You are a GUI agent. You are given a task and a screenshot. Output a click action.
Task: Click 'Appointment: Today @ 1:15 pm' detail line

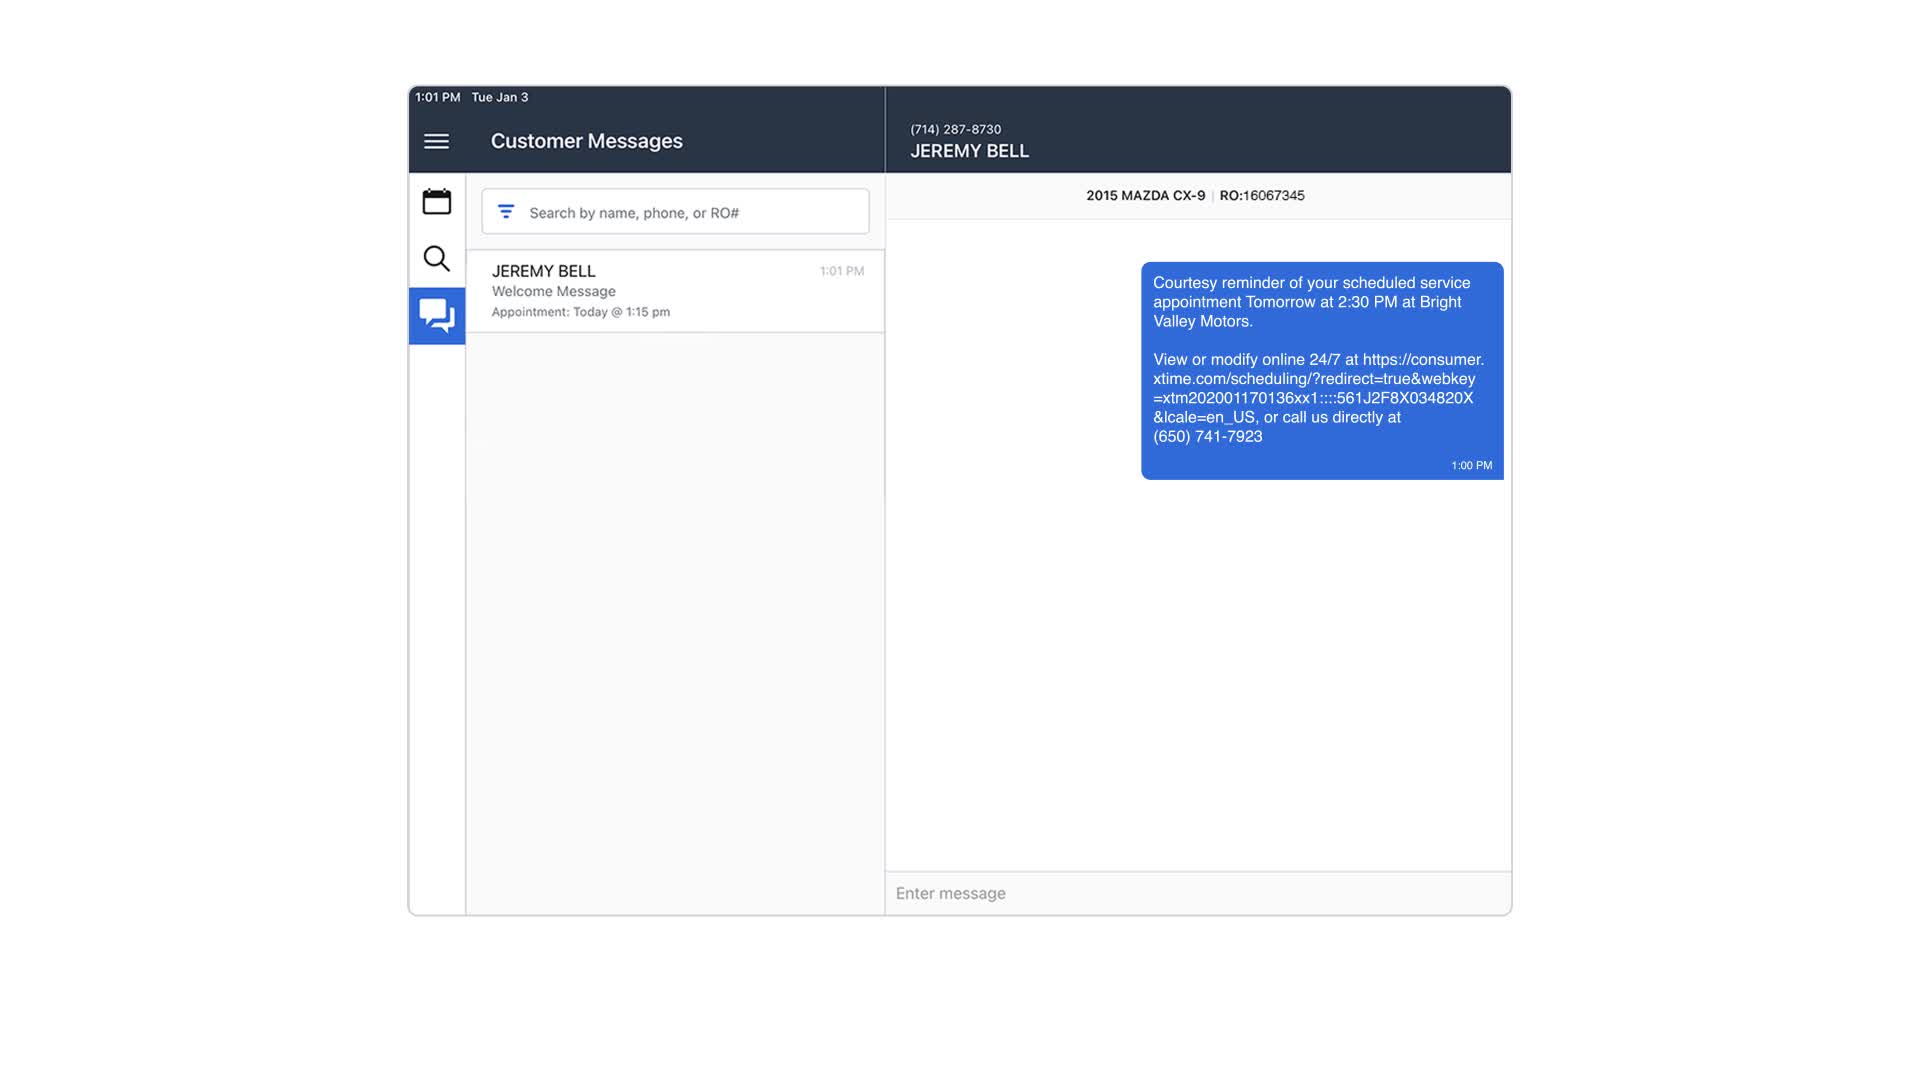pyautogui.click(x=580, y=311)
